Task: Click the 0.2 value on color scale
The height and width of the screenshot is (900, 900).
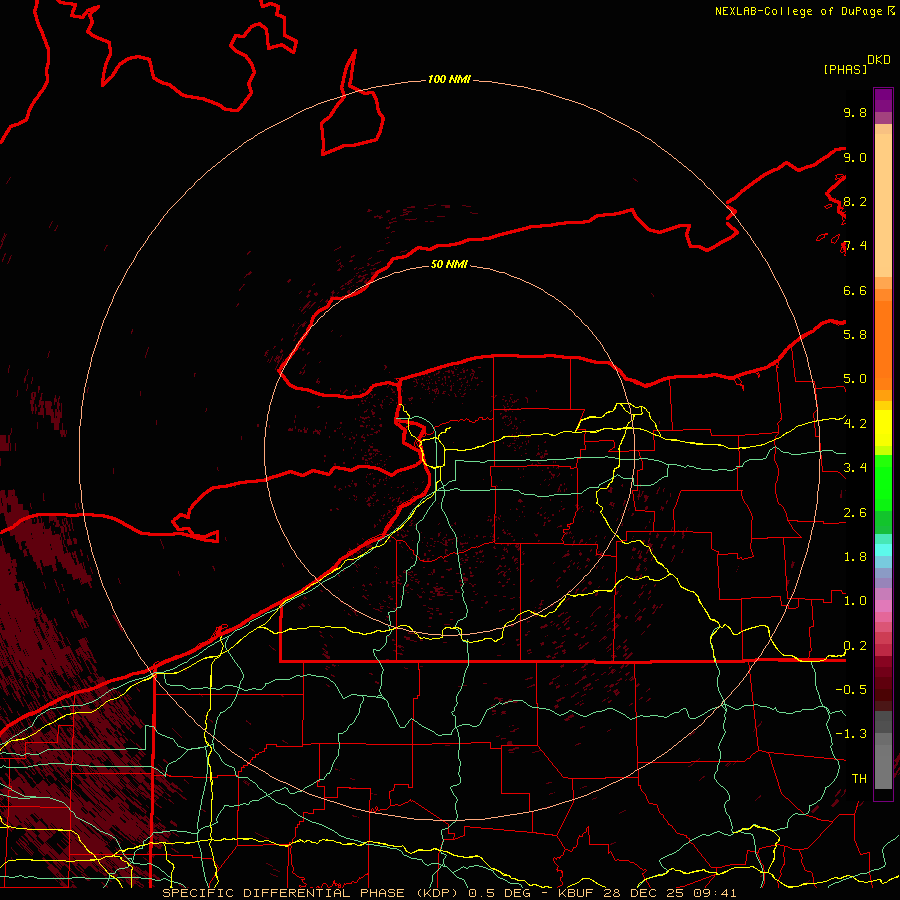Action: (x=855, y=646)
